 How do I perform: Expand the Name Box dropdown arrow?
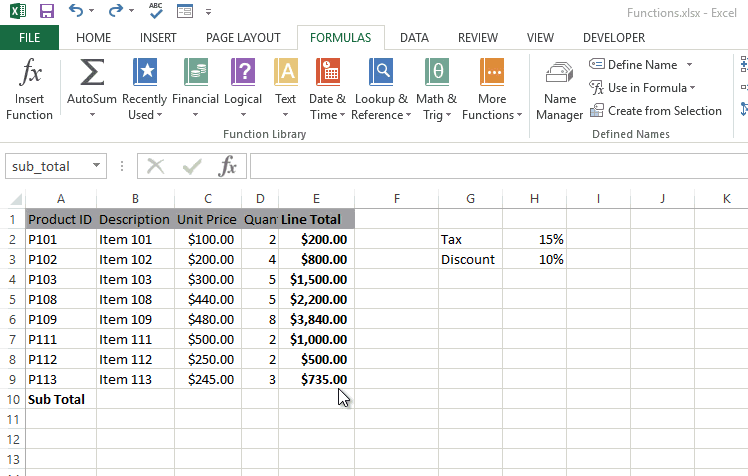click(96, 166)
